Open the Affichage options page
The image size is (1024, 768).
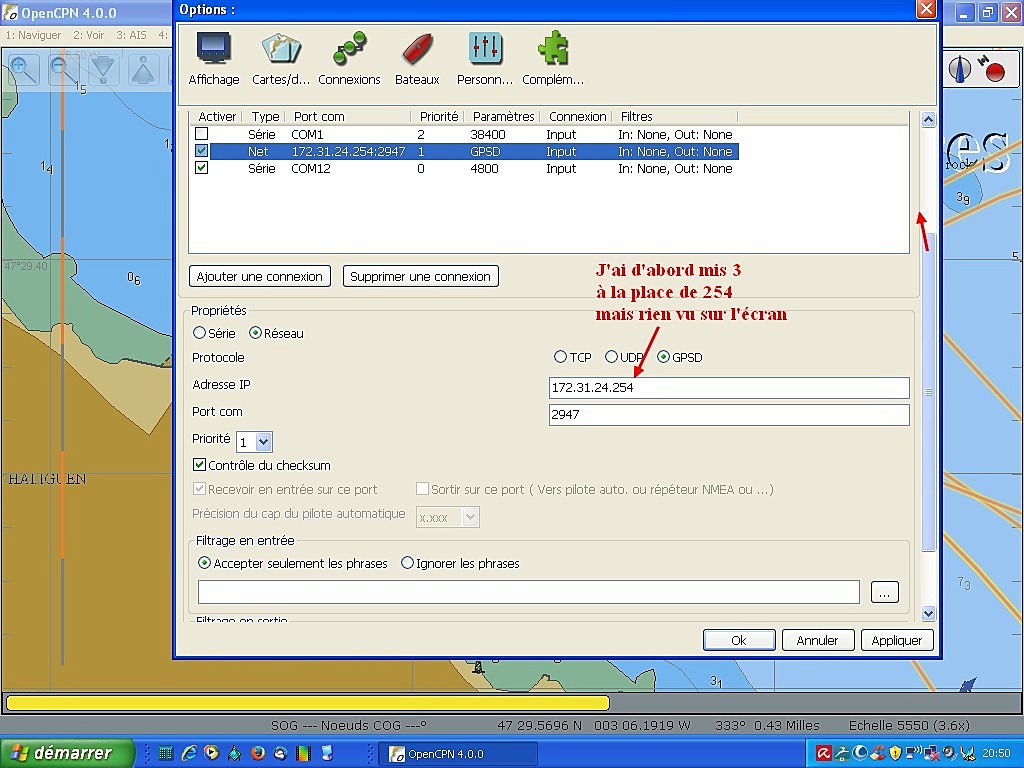point(214,59)
